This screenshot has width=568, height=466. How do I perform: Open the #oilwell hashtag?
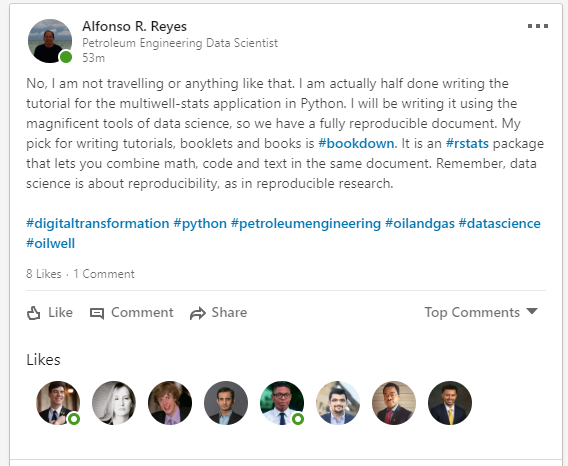(50, 243)
